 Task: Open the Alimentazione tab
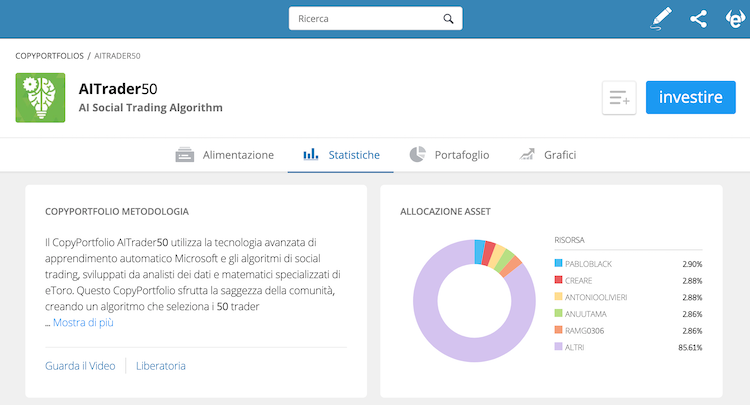(225, 155)
